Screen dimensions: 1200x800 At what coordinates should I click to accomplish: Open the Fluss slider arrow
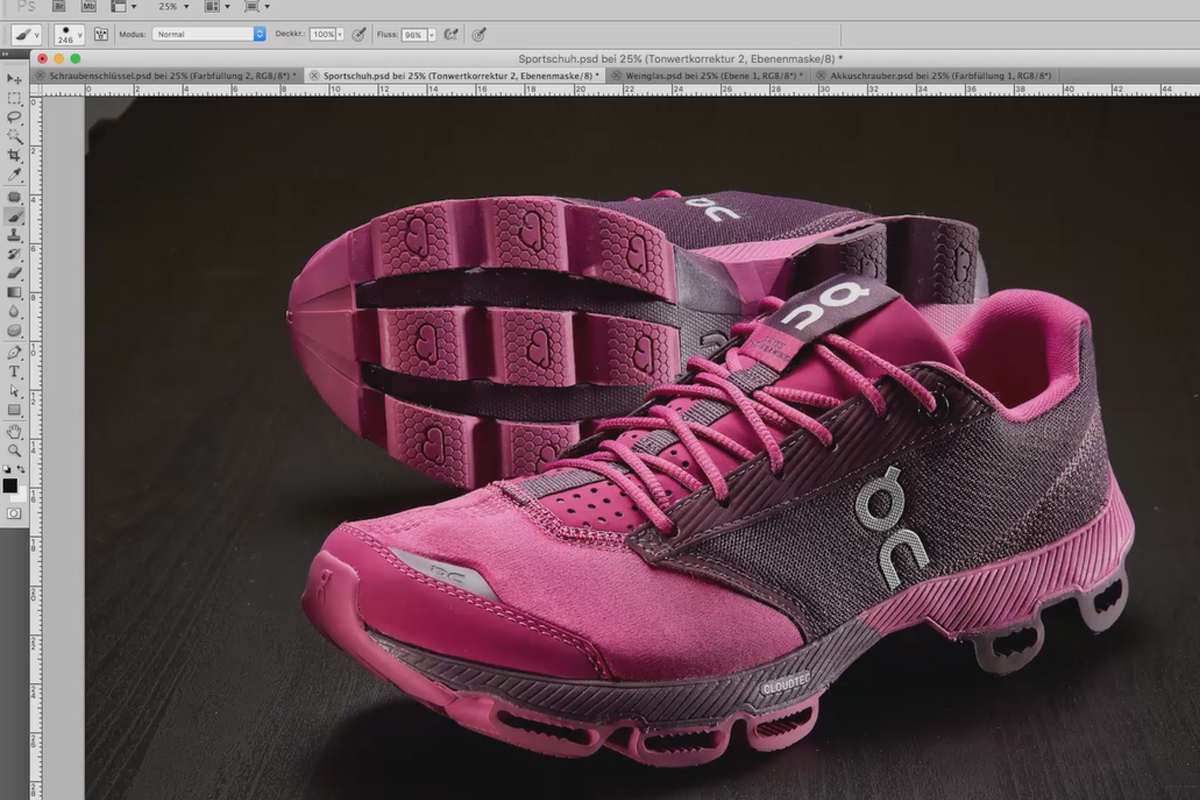click(432, 34)
